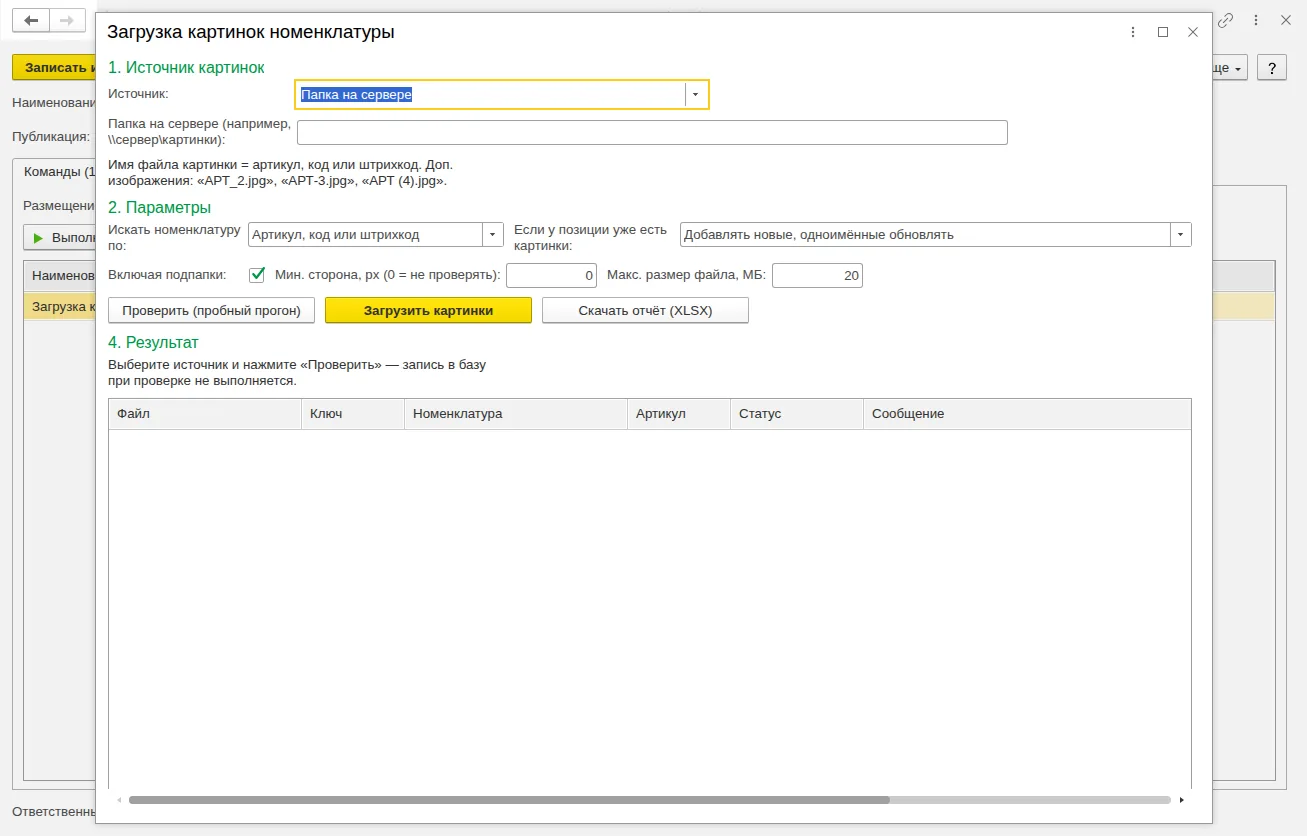Click the heading 1. Источник картинок
Image resolution: width=1307 pixels, height=836 pixels.
[186, 67]
